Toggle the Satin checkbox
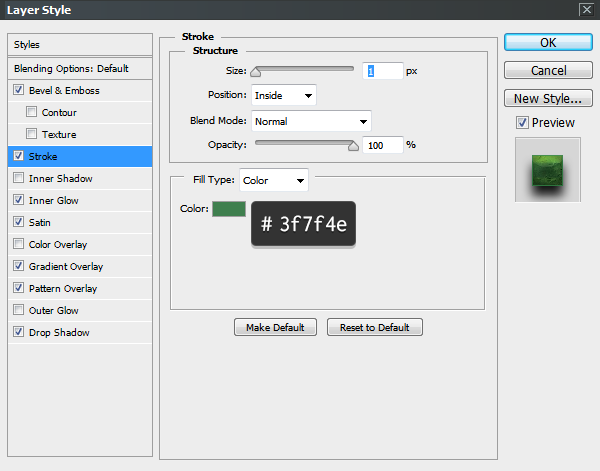 (x=18, y=222)
